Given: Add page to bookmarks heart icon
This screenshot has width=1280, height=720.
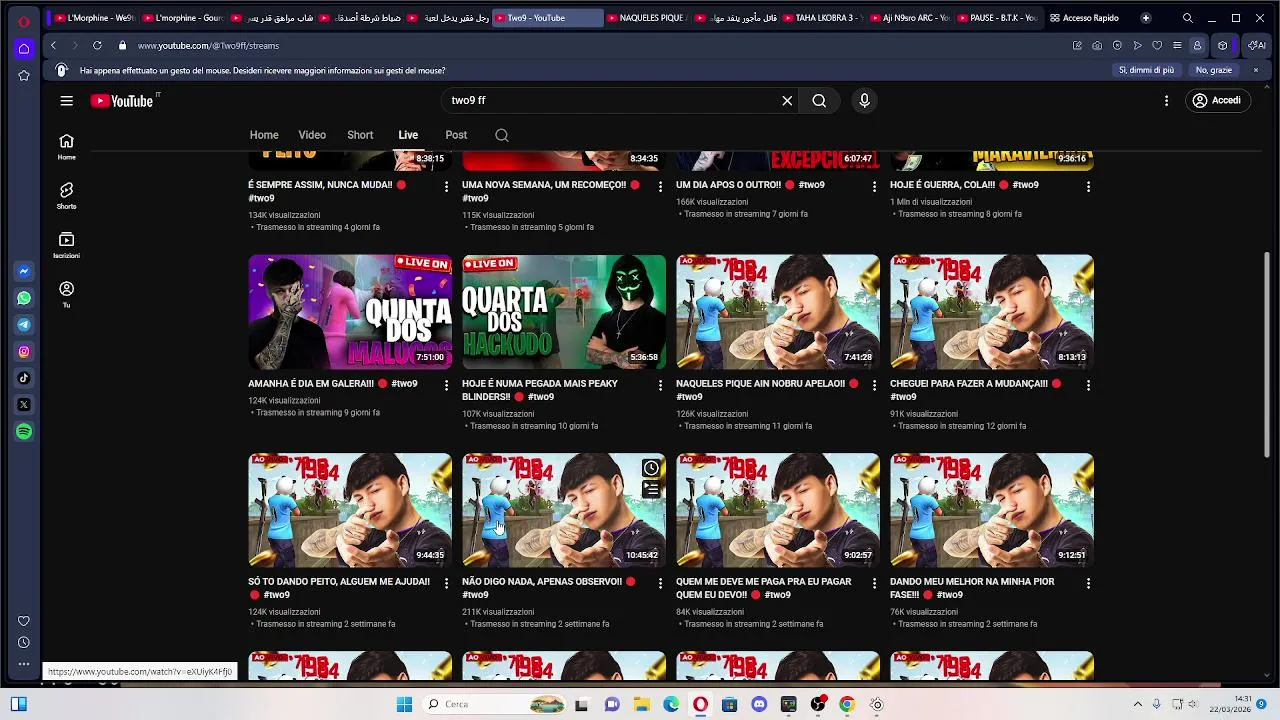Looking at the screenshot, I should (1157, 45).
